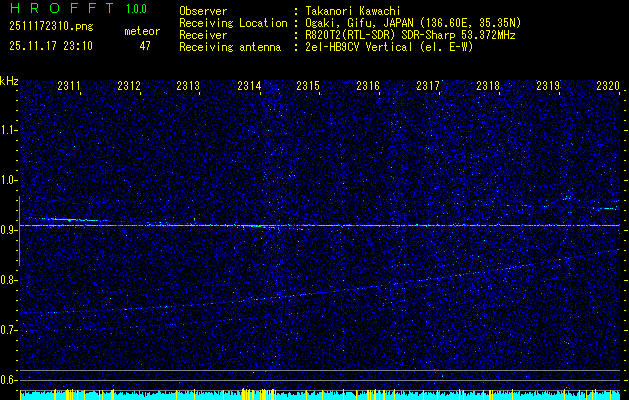The height and width of the screenshot is (400, 629).
Task: Click the 2317 time marker
Action: (x=428, y=87)
